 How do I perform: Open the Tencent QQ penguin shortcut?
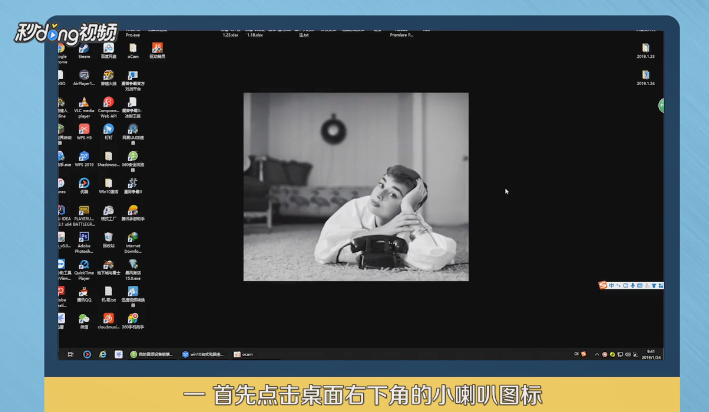84,294
